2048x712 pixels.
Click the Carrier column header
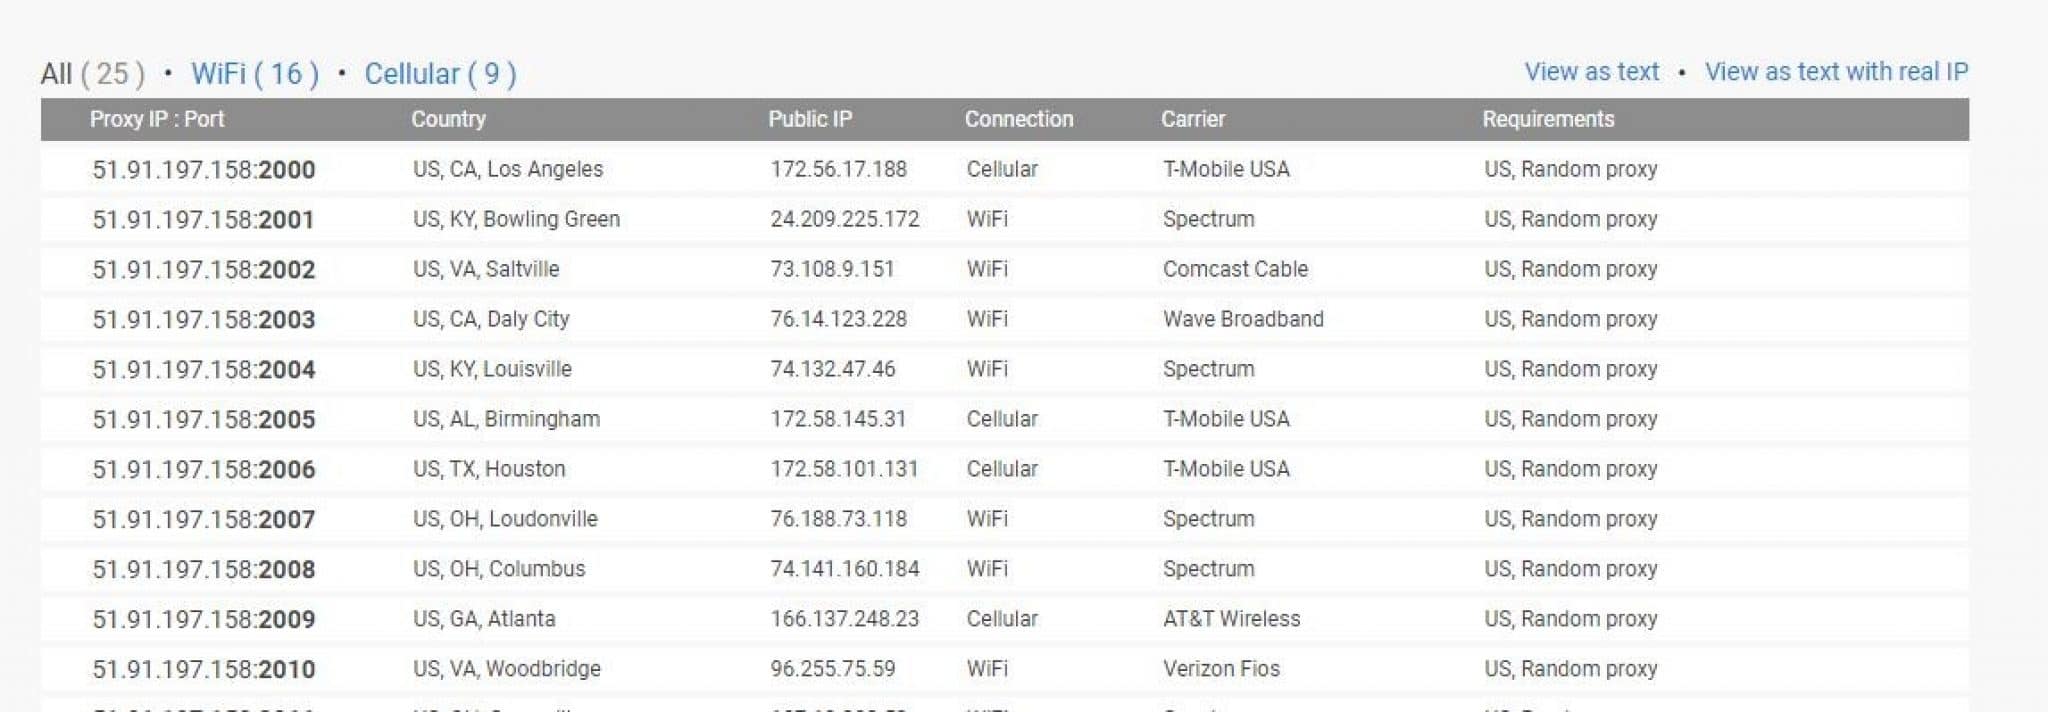click(1192, 119)
